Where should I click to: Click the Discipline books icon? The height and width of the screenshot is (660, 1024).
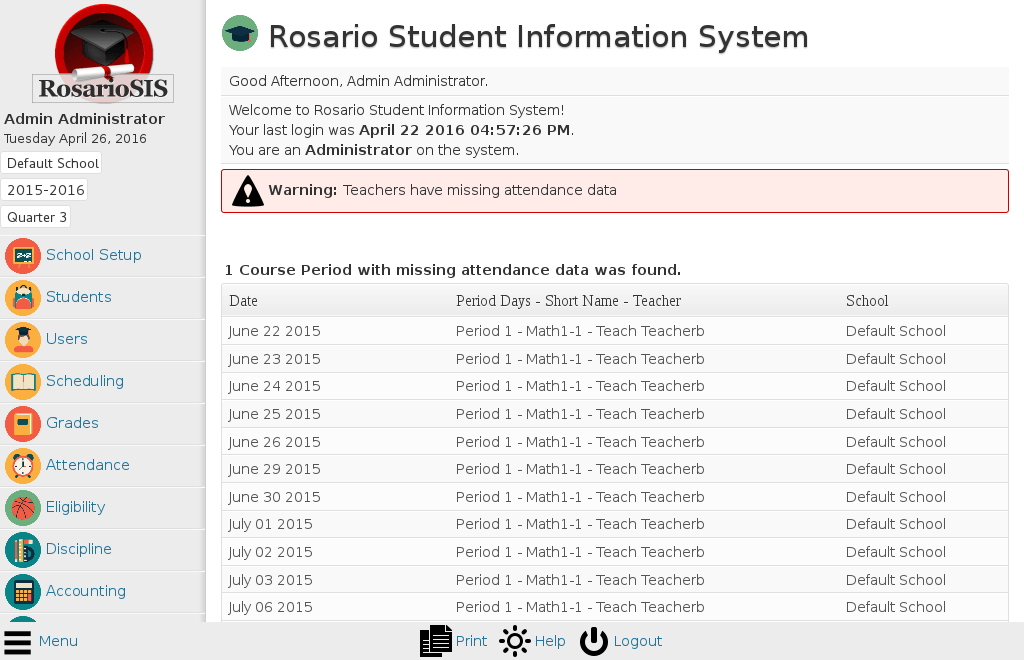click(x=23, y=549)
